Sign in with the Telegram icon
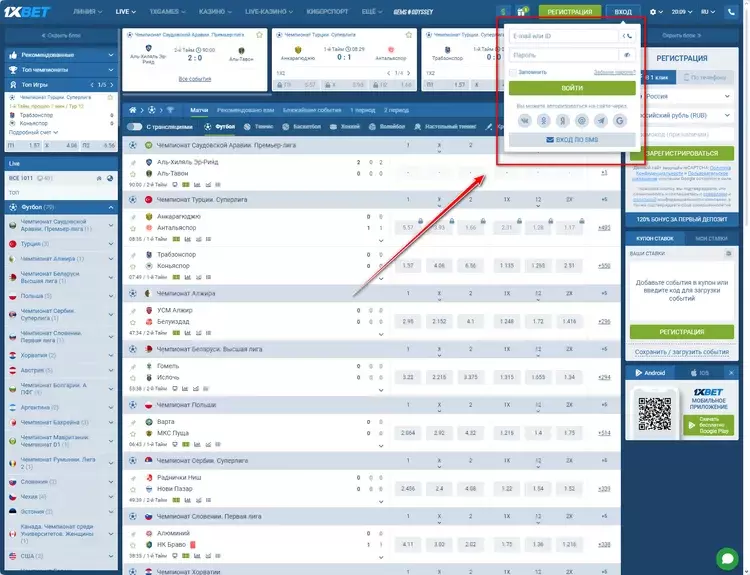 click(601, 121)
